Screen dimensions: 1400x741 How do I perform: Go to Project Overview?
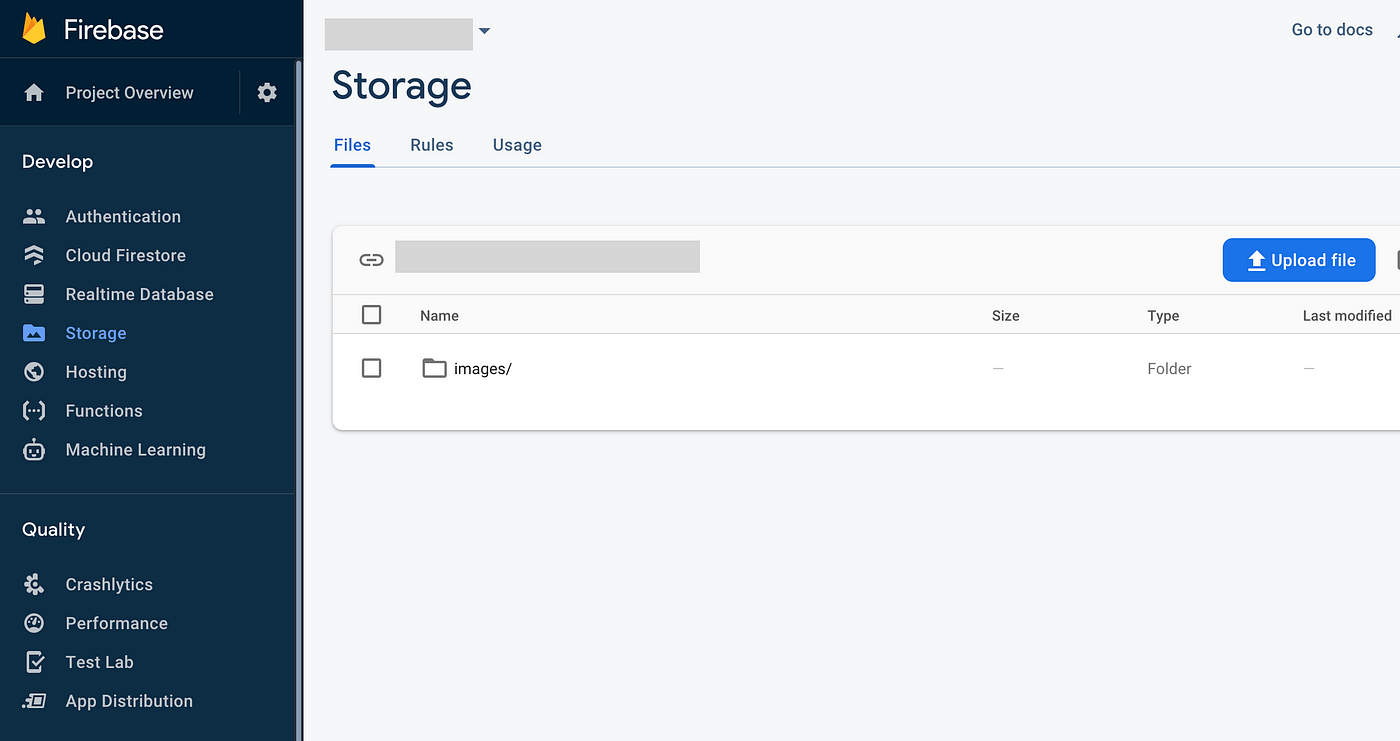pos(129,93)
